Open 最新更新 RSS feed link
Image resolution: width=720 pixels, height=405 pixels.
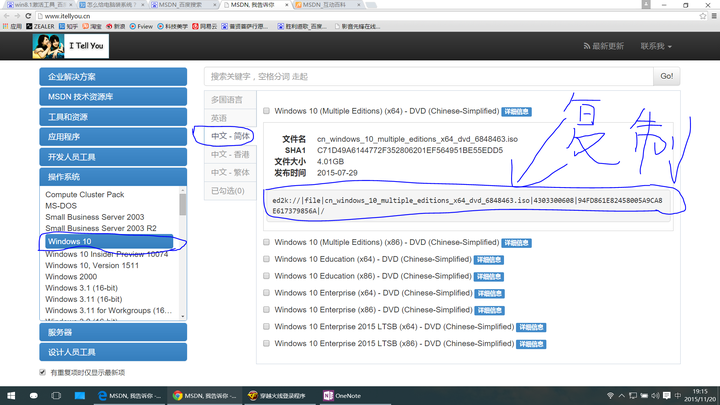(x=603, y=46)
